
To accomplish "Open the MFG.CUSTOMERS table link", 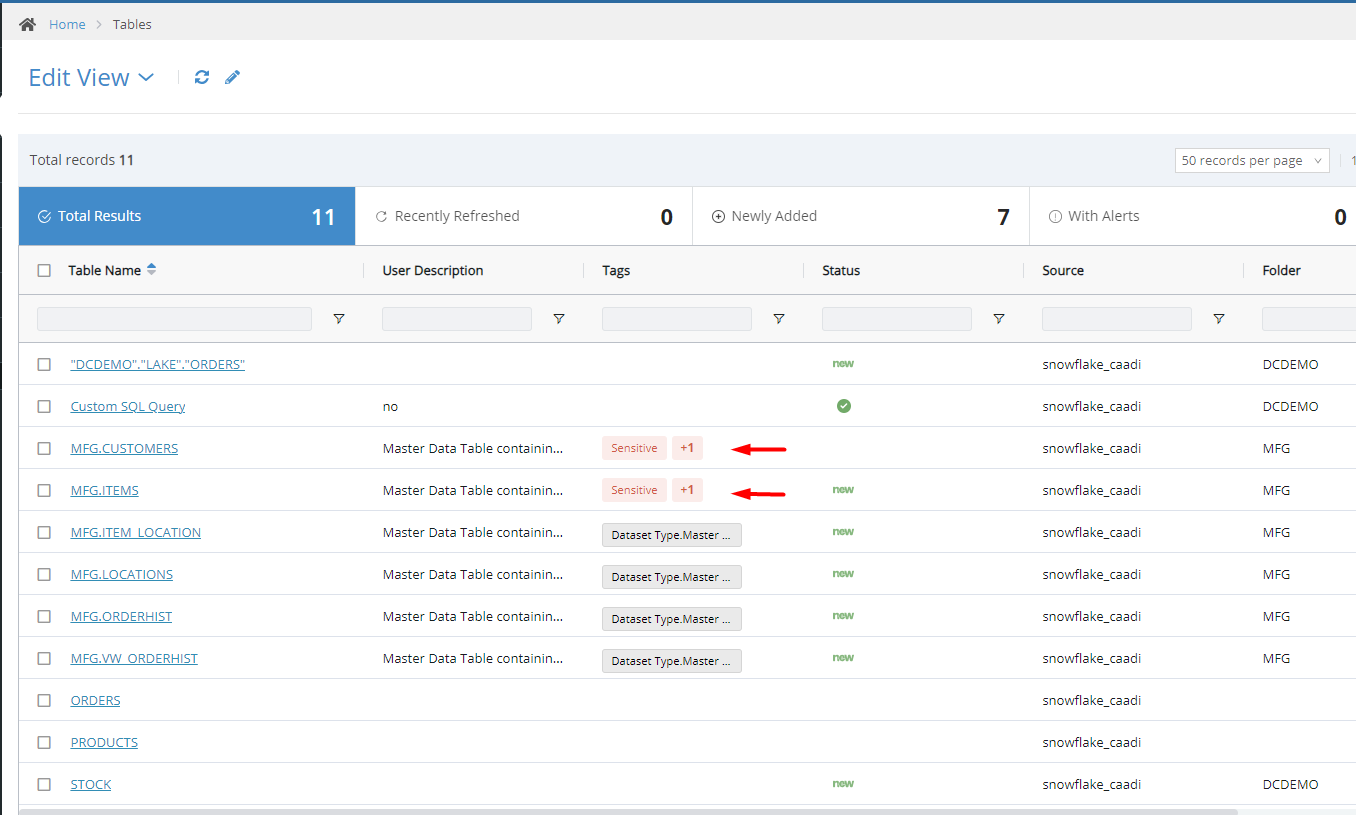I will (124, 448).
